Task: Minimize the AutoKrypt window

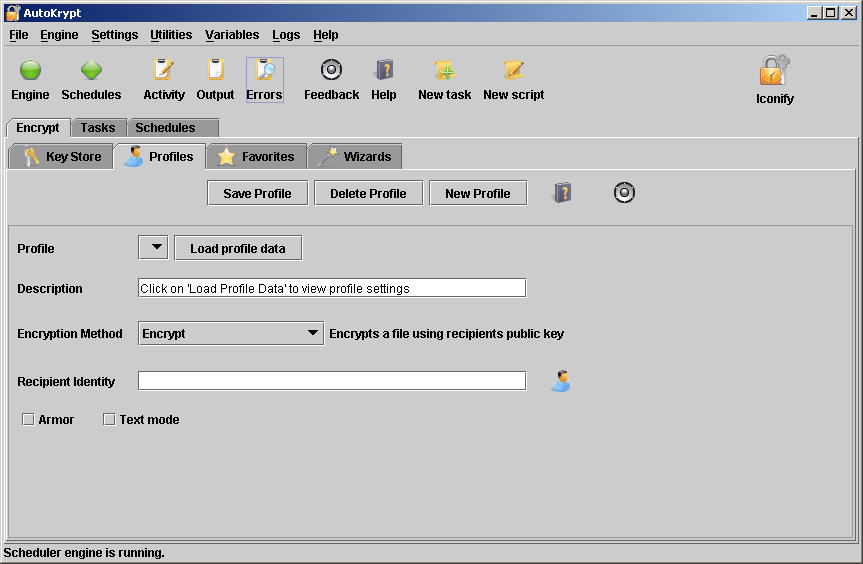Action: (x=815, y=13)
